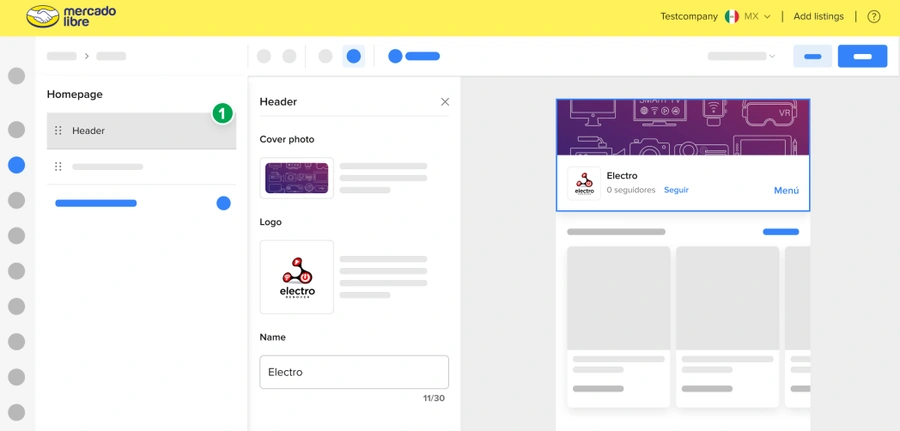Click the light blue secondary button top-right
This screenshot has width=900, height=431.
coord(813,56)
